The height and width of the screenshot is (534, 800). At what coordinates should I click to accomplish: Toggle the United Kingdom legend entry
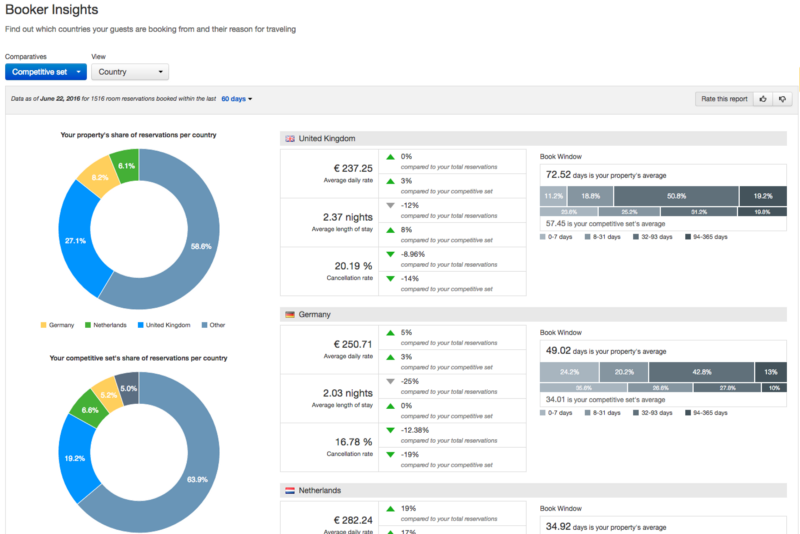click(x=164, y=325)
